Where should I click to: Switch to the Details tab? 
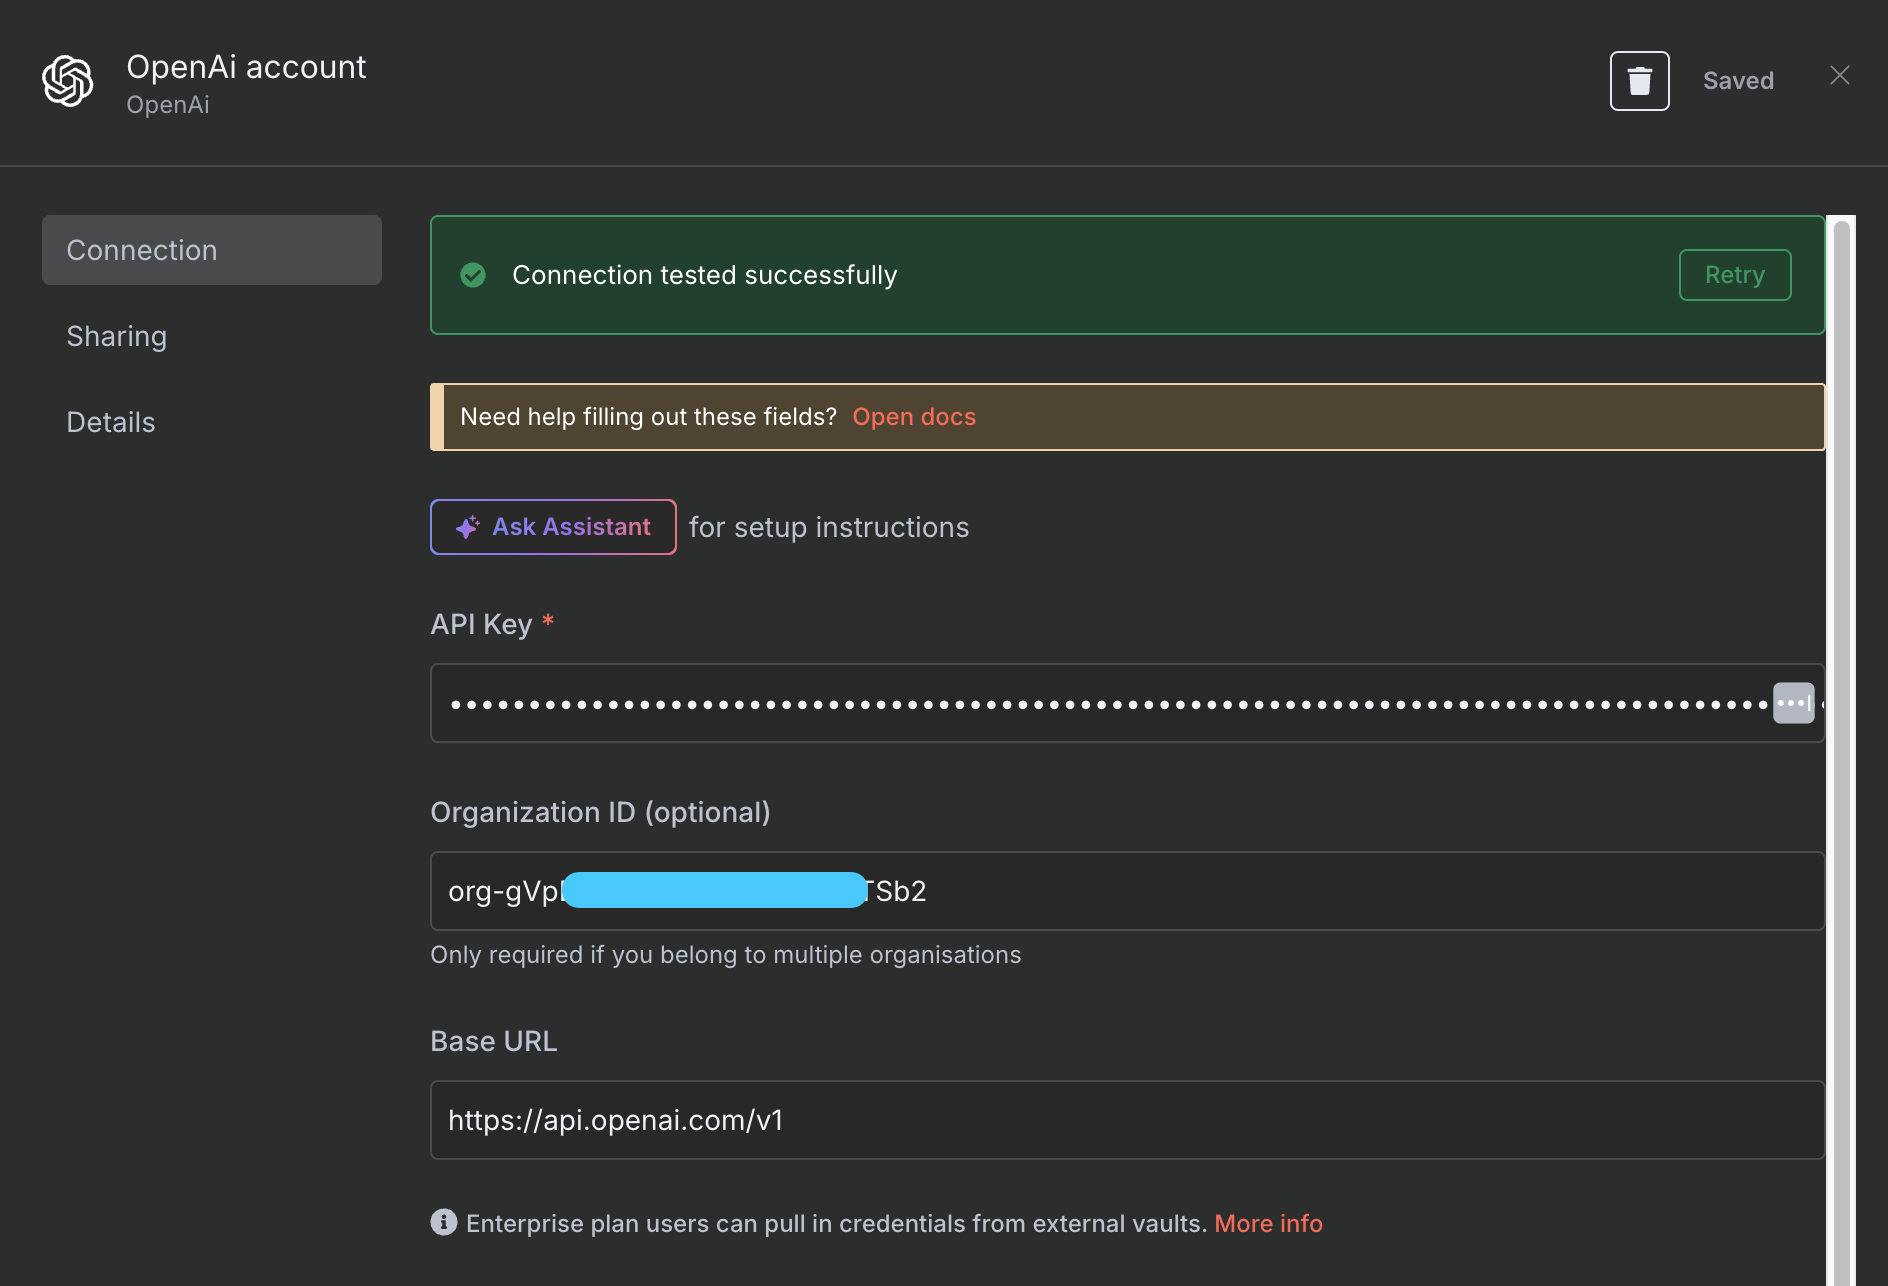[111, 422]
